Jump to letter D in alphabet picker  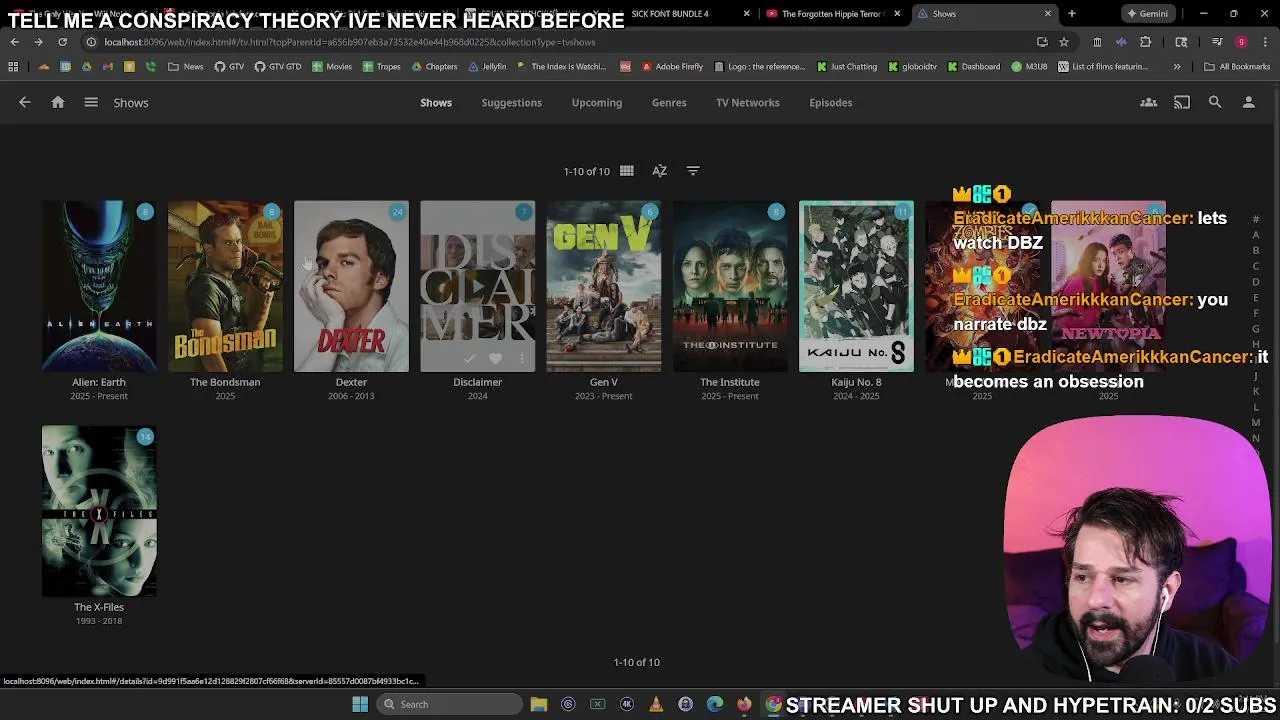pyautogui.click(x=1256, y=282)
